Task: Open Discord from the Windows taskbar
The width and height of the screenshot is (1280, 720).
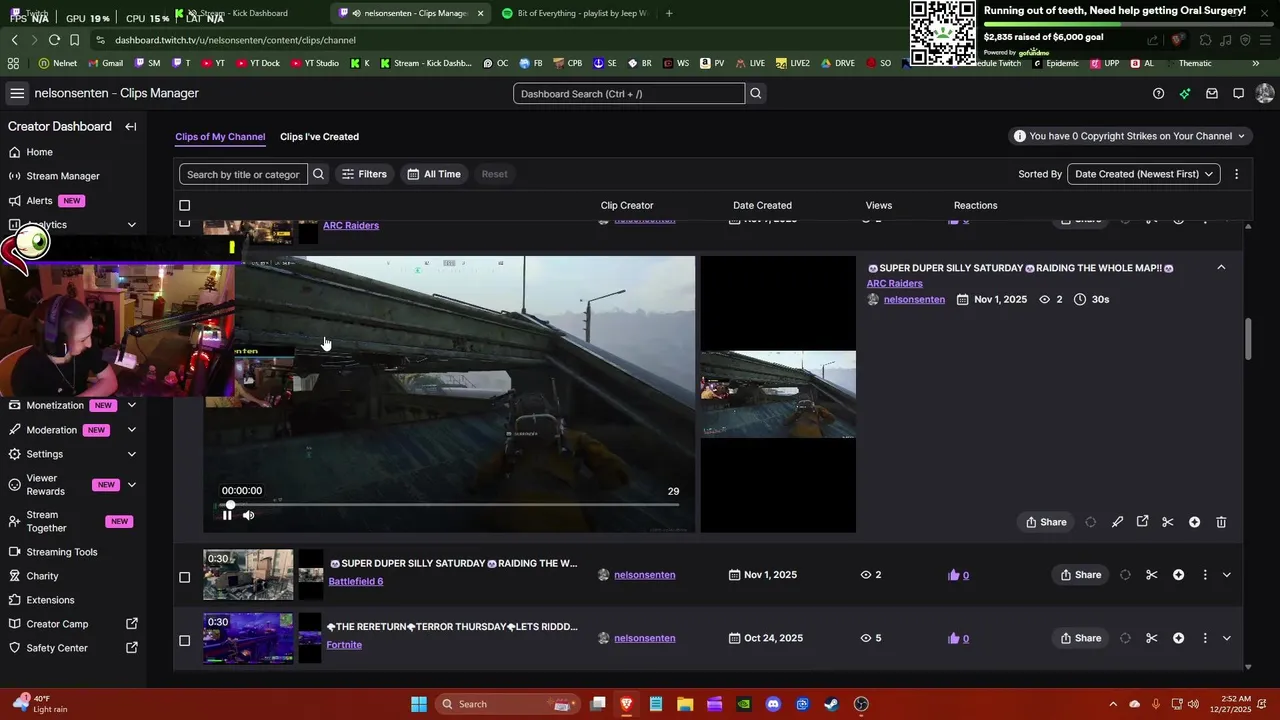Action: click(x=773, y=704)
